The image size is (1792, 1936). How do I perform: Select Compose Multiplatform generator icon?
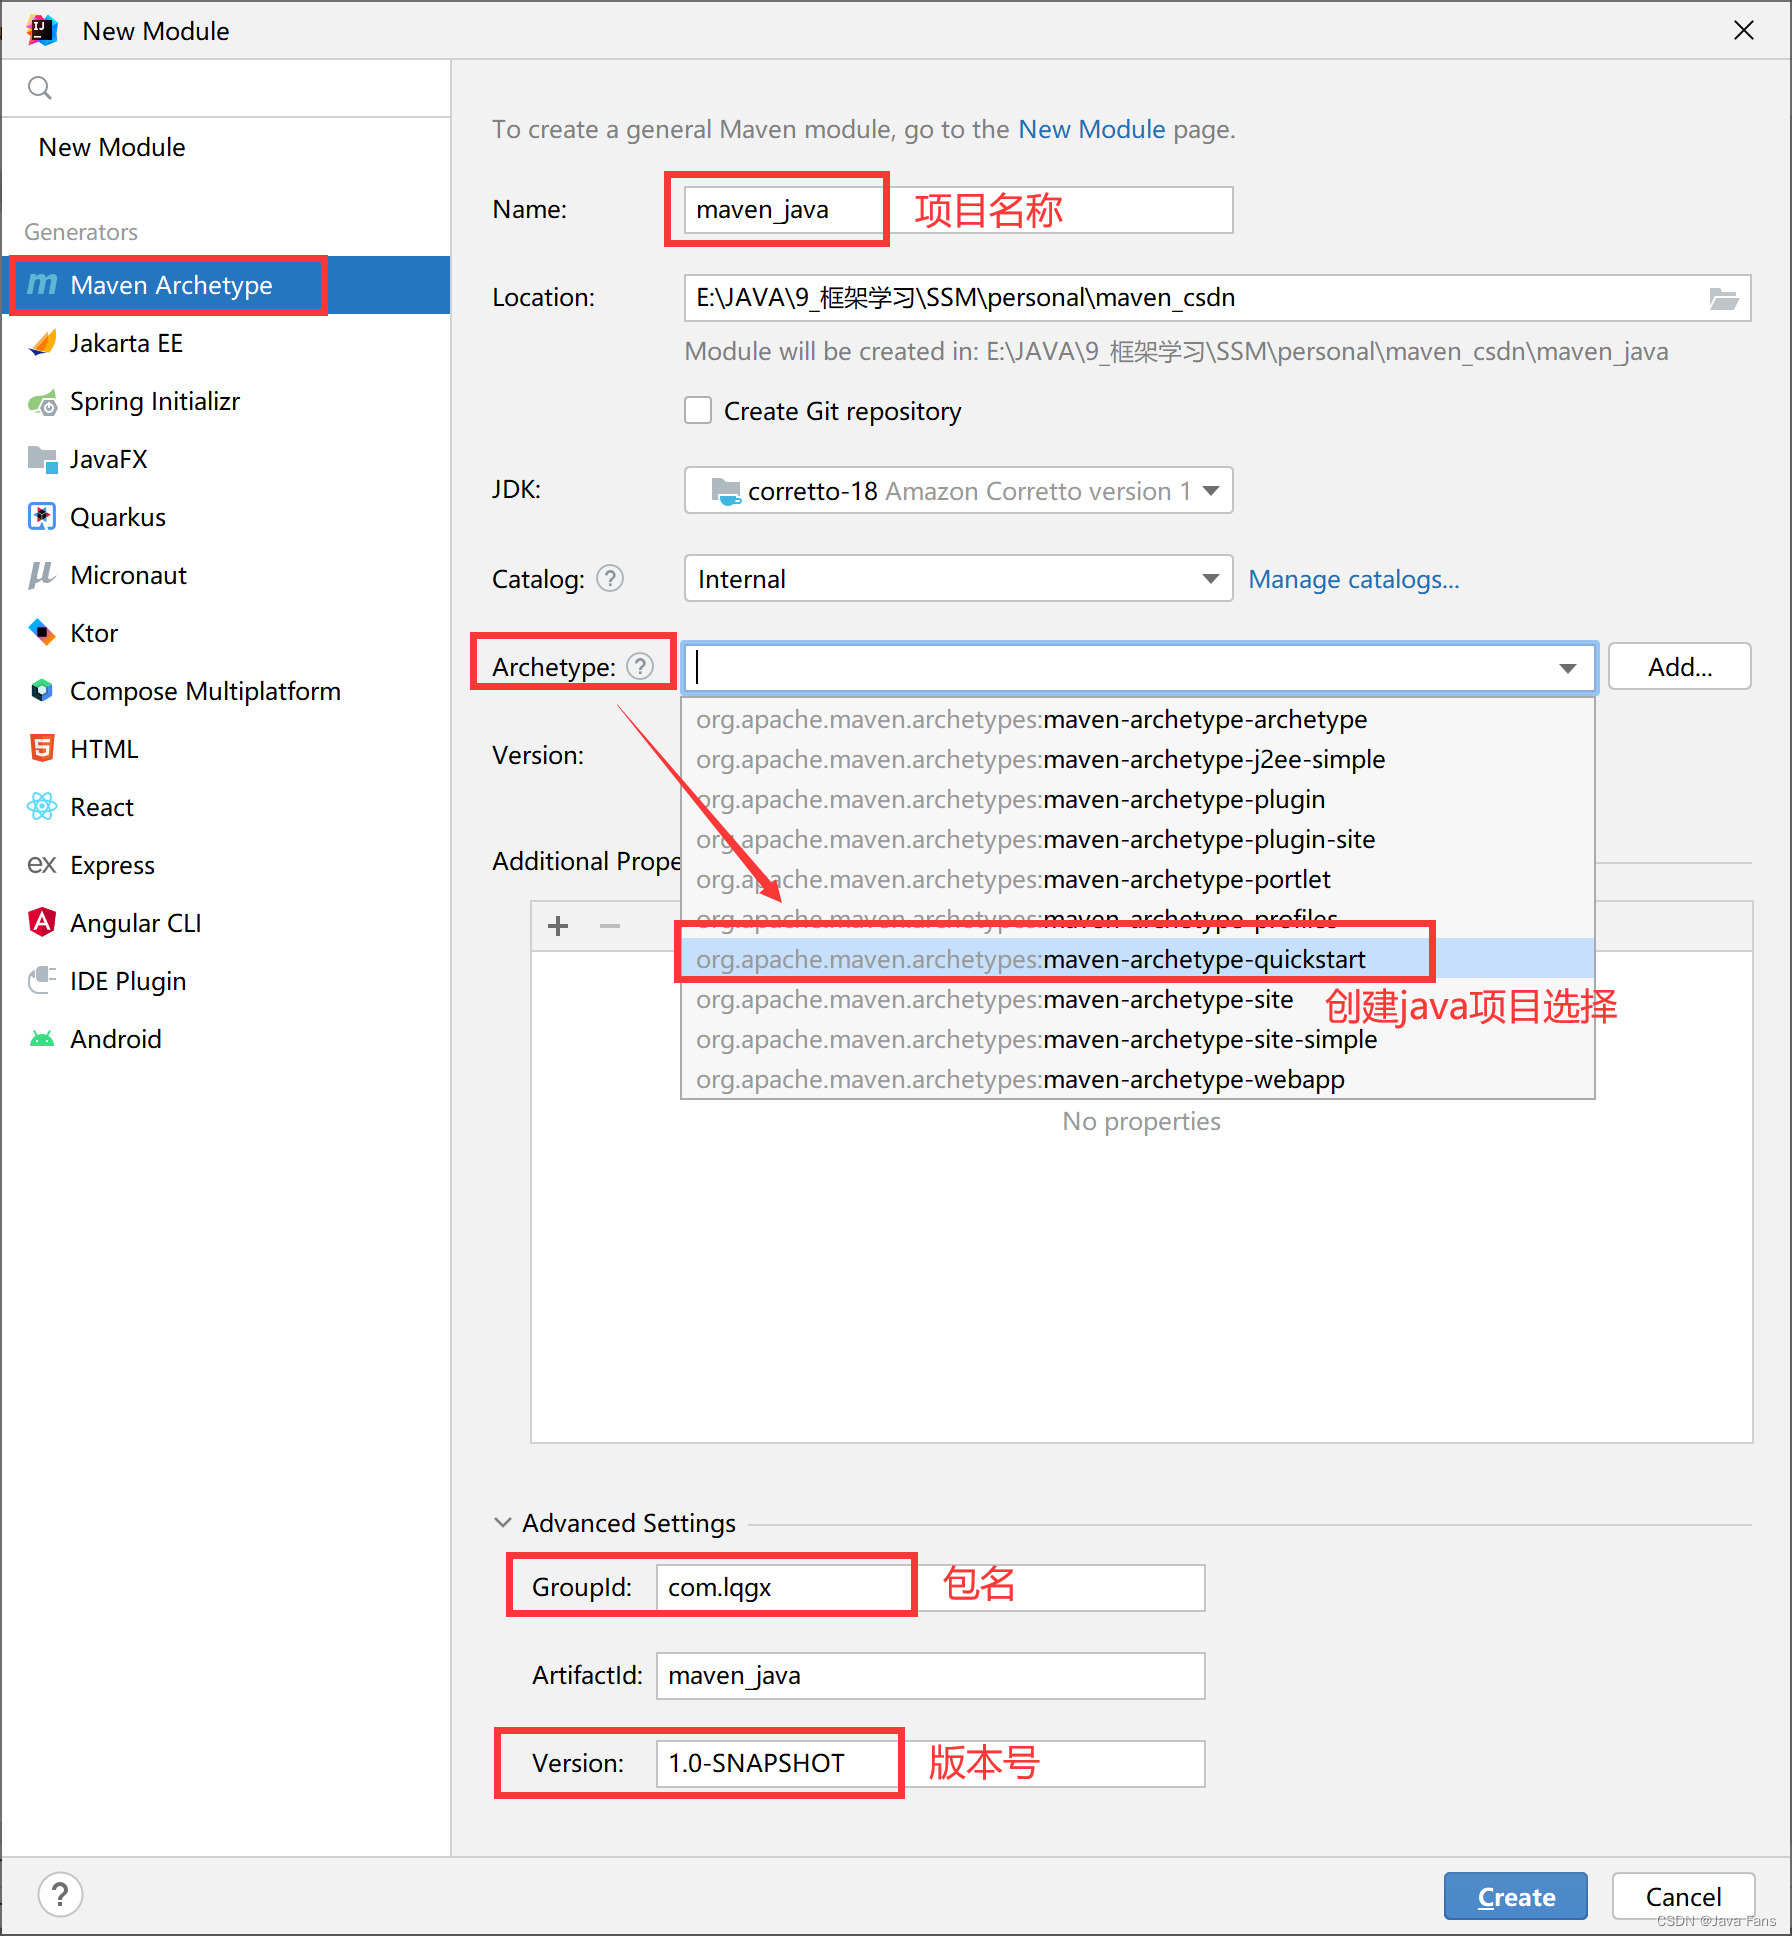tap(42, 691)
